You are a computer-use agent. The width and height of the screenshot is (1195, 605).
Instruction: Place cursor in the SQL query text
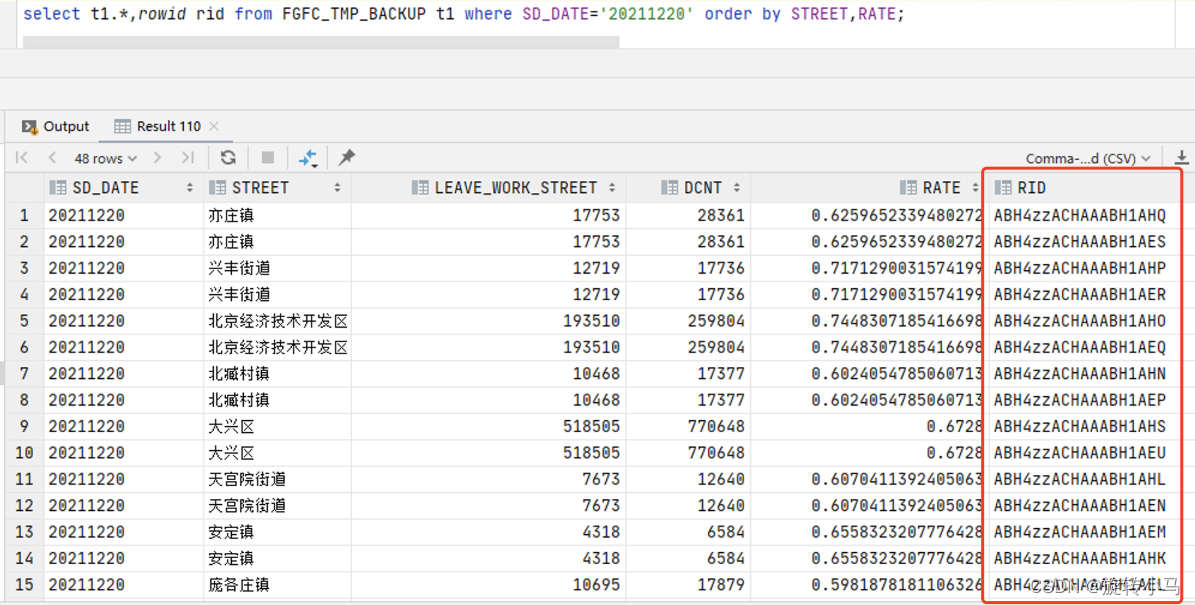(463, 14)
